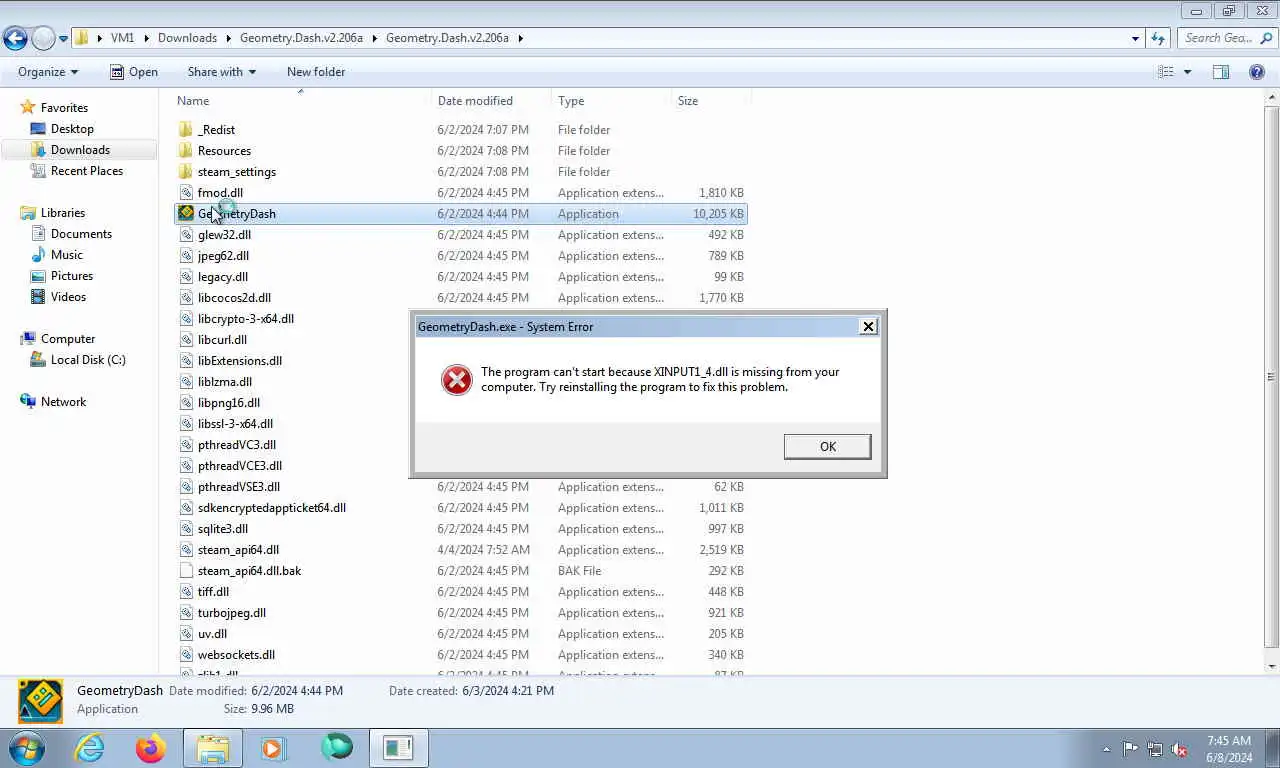Open the Organize menu
The image size is (1280, 768).
point(48,72)
